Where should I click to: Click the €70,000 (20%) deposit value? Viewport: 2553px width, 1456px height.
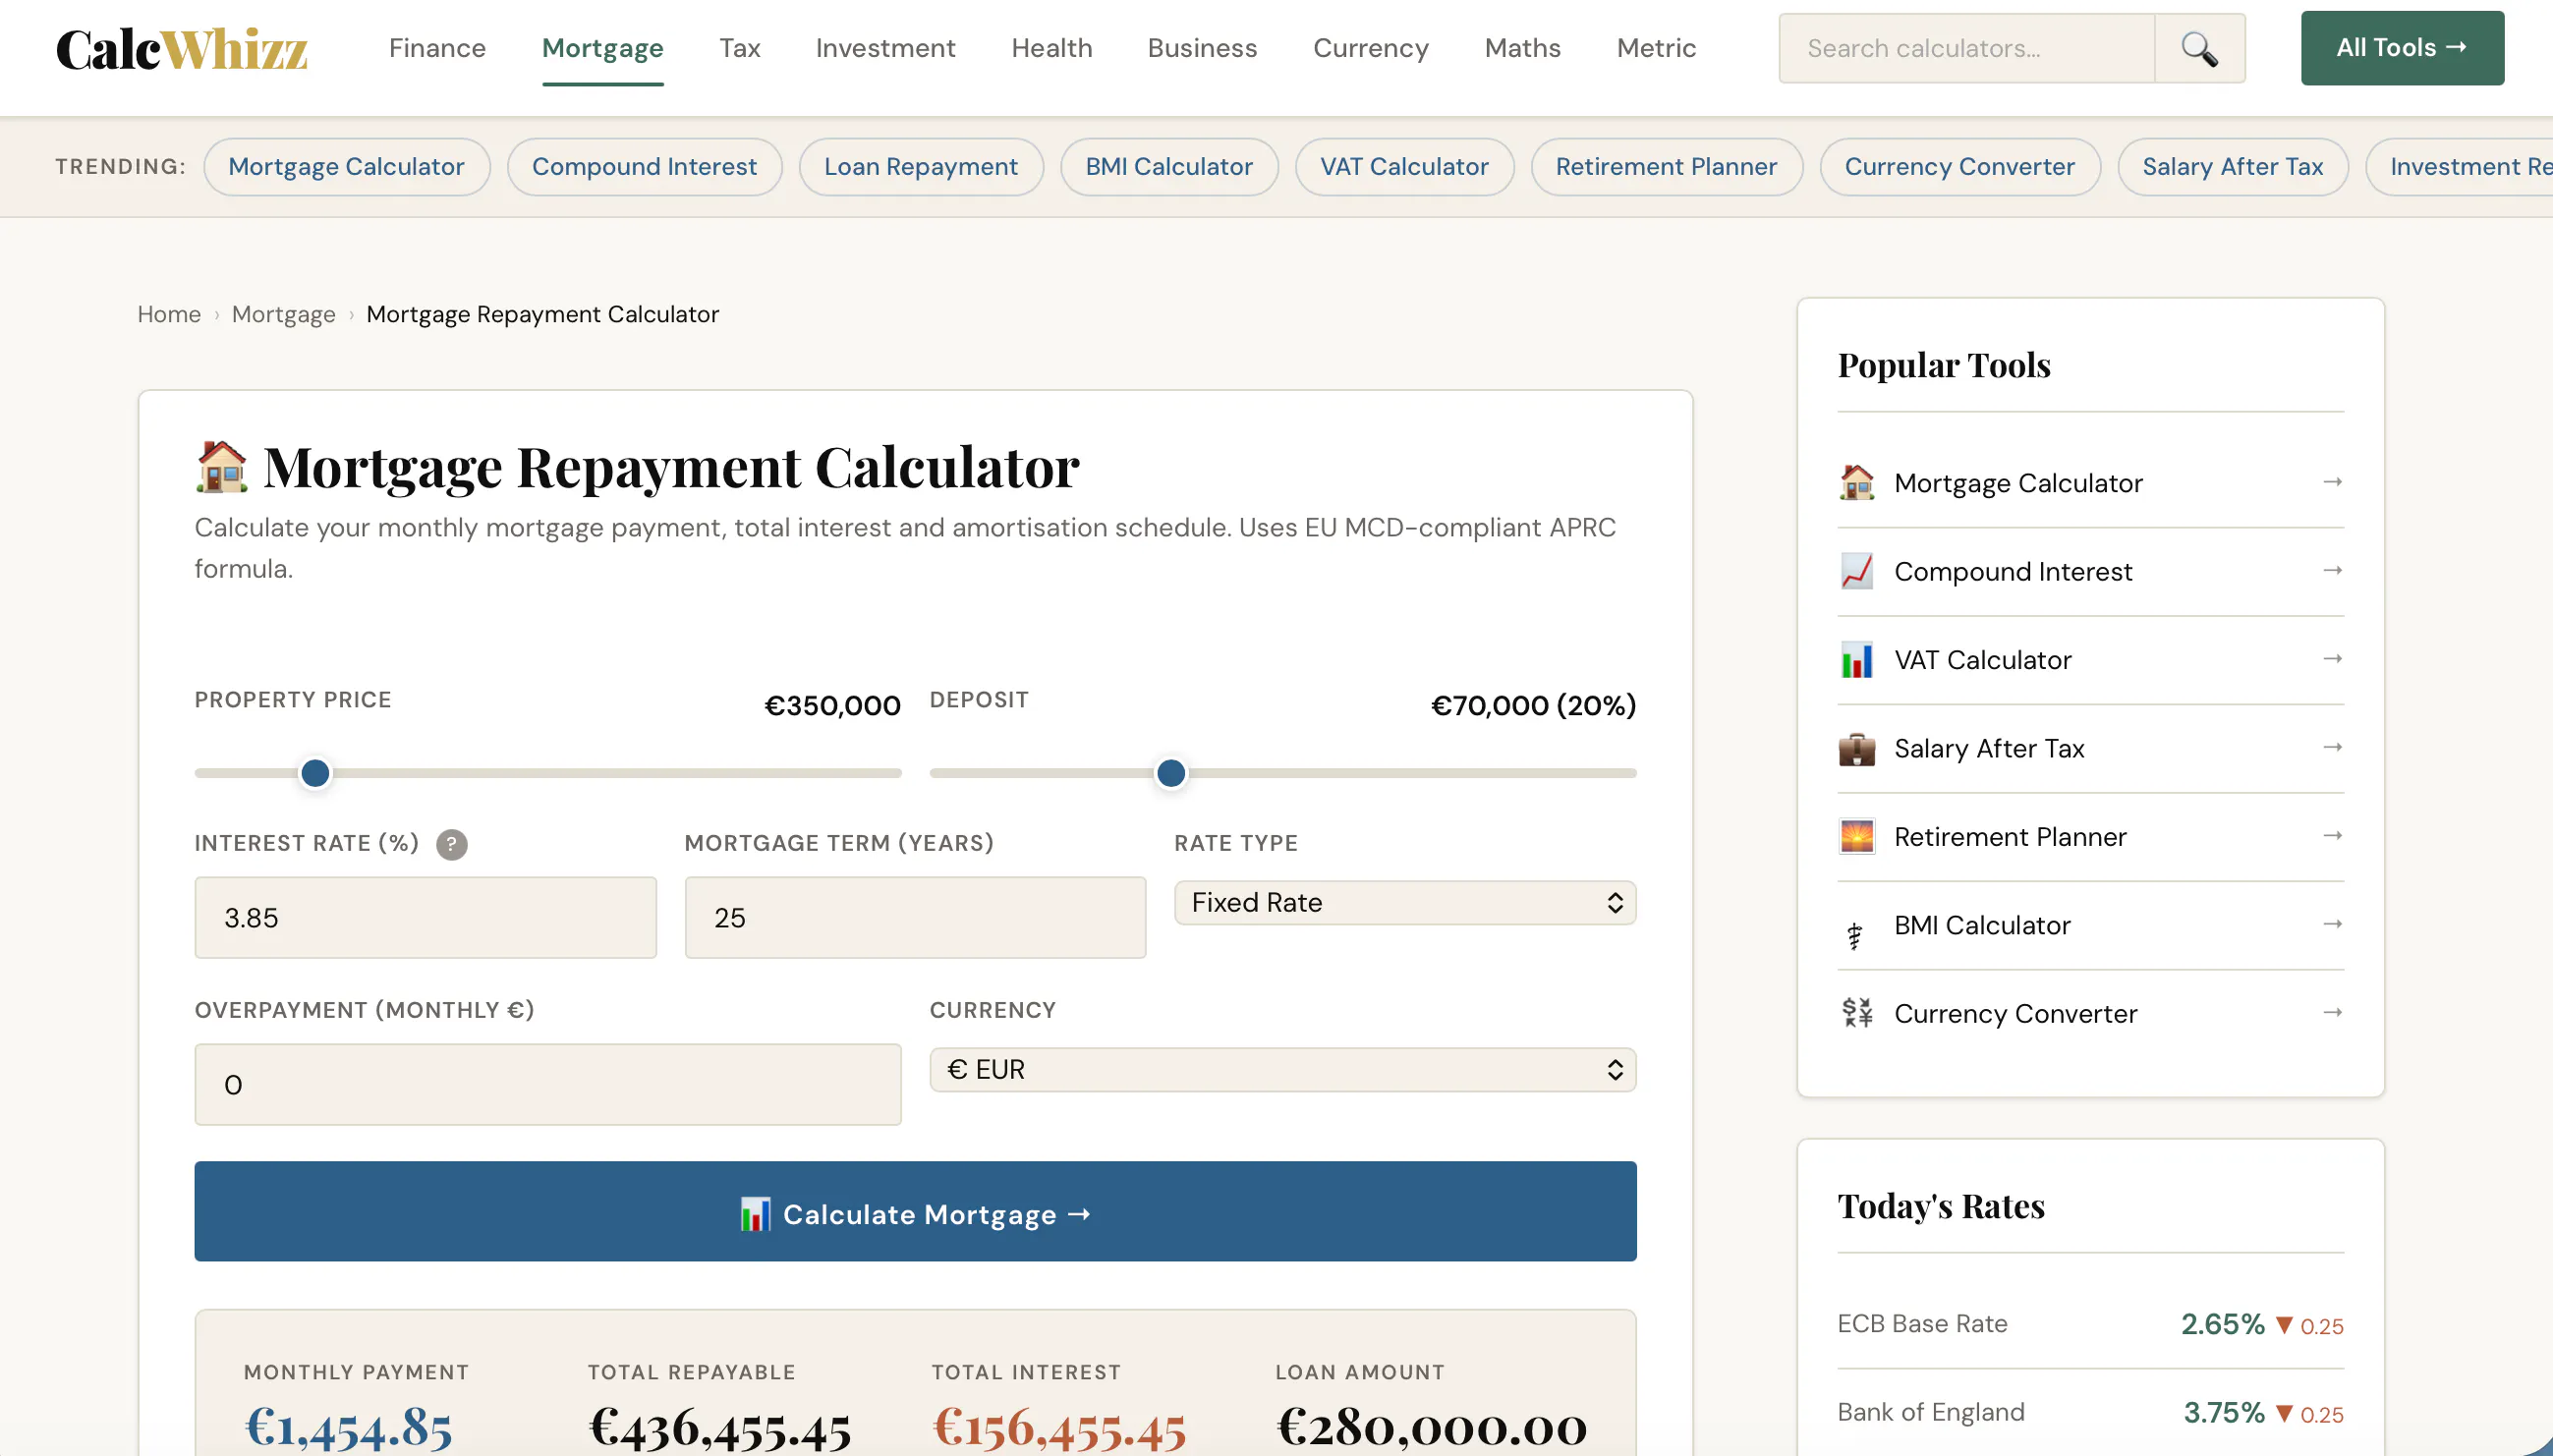click(x=1533, y=706)
